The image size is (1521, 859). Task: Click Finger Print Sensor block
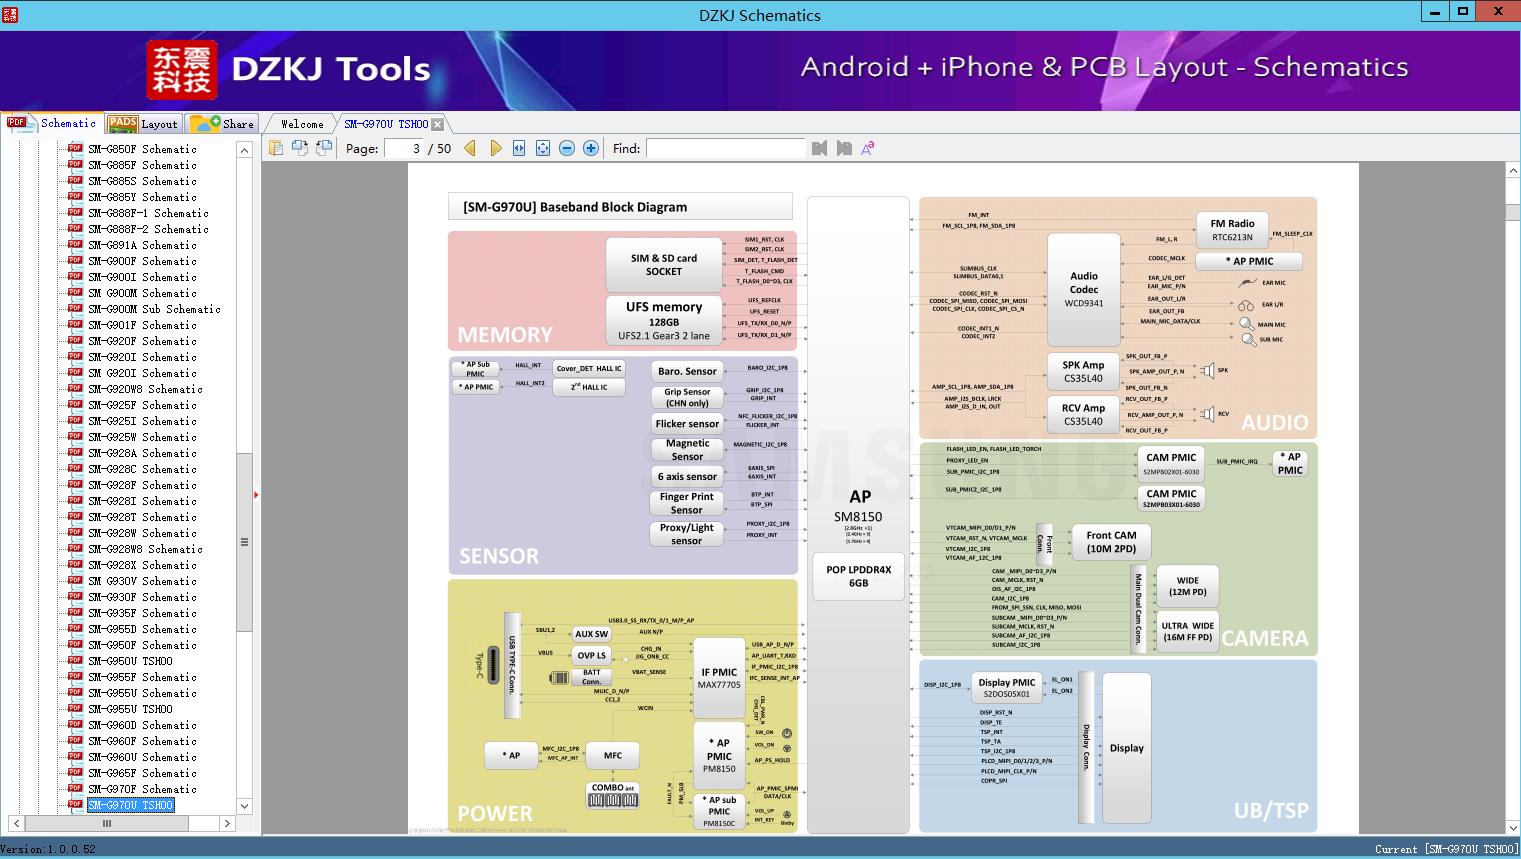click(686, 502)
